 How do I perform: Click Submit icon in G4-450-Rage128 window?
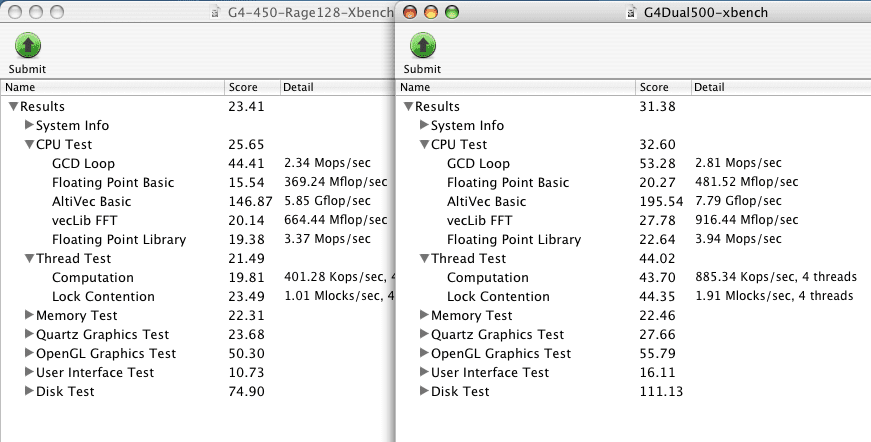(28, 46)
